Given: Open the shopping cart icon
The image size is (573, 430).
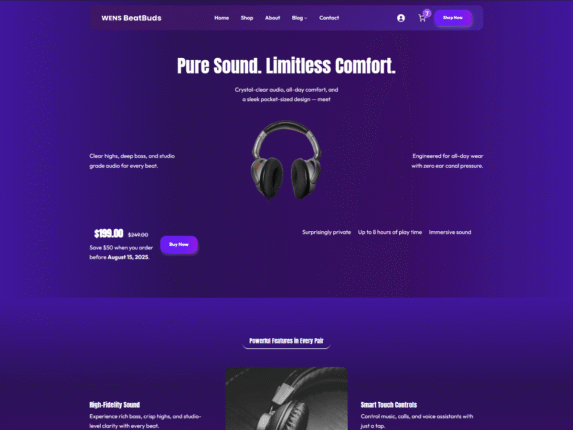Looking at the screenshot, I should [x=422, y=18].
